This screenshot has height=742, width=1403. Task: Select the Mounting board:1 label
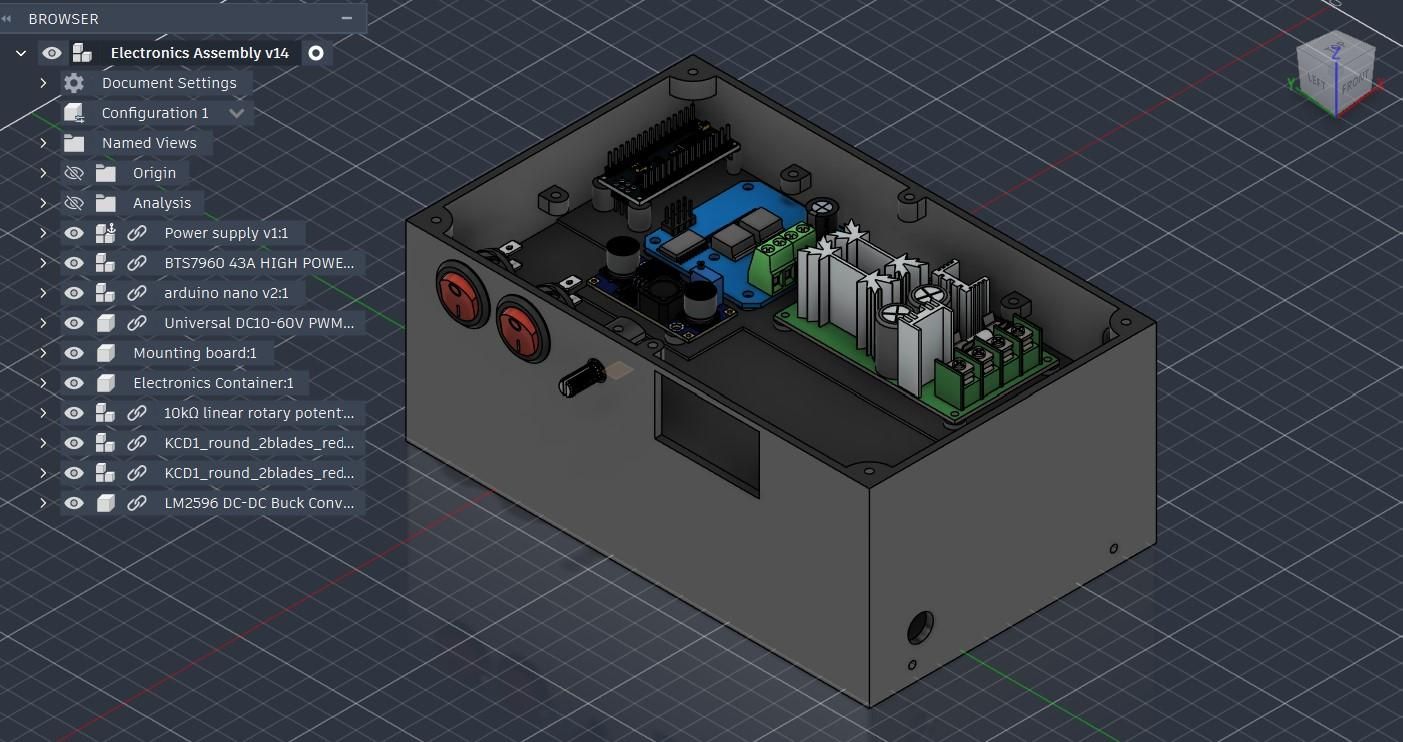pyautogui.click(x=195, y=353)
